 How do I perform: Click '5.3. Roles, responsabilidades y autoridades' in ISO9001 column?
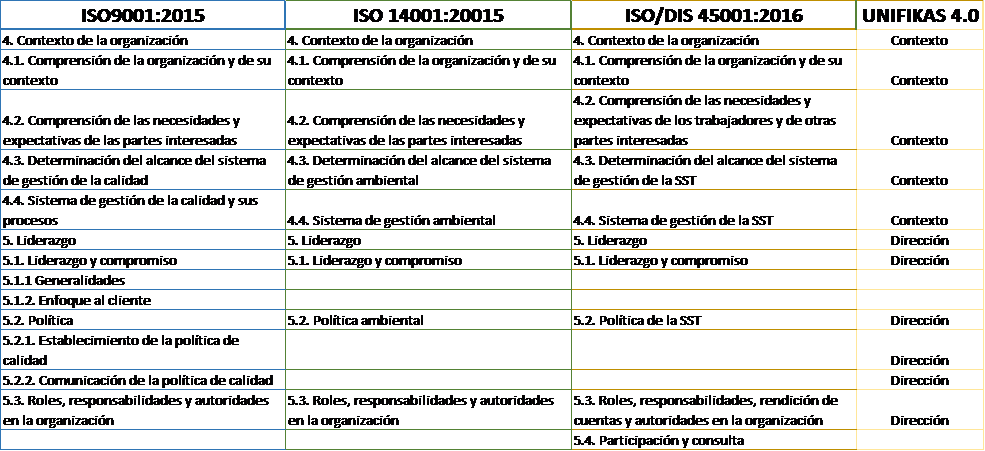tap(143, 411)
